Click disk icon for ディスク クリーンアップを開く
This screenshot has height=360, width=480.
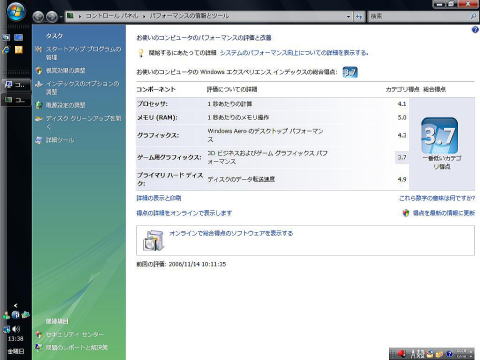pyautogui.click(x=39, y=118)
